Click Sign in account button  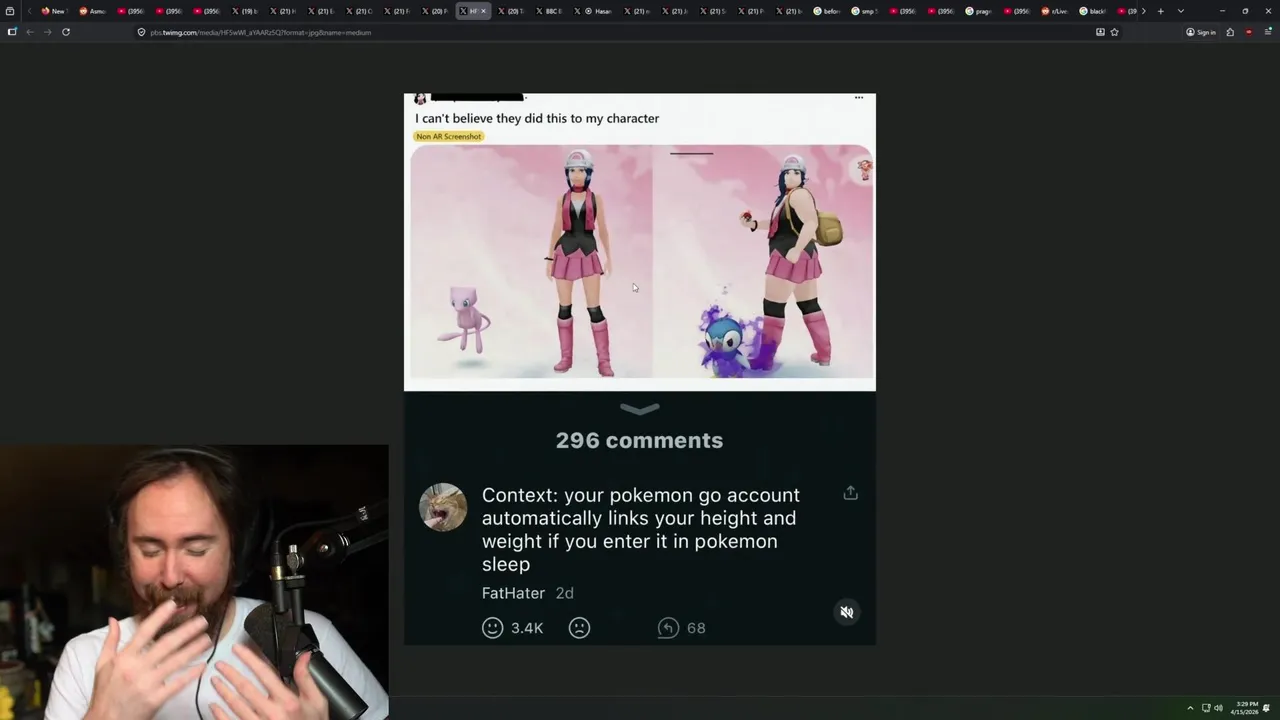tap(1201, 32)
